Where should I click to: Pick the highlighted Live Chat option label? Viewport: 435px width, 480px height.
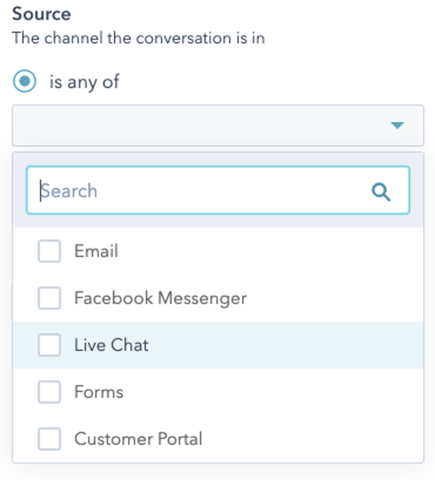pos(111,345)
